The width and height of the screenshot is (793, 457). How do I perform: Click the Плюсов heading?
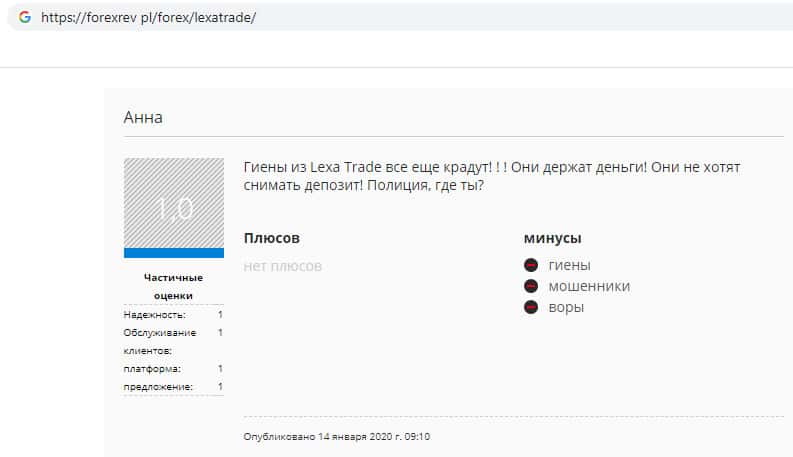coord(272,238)
